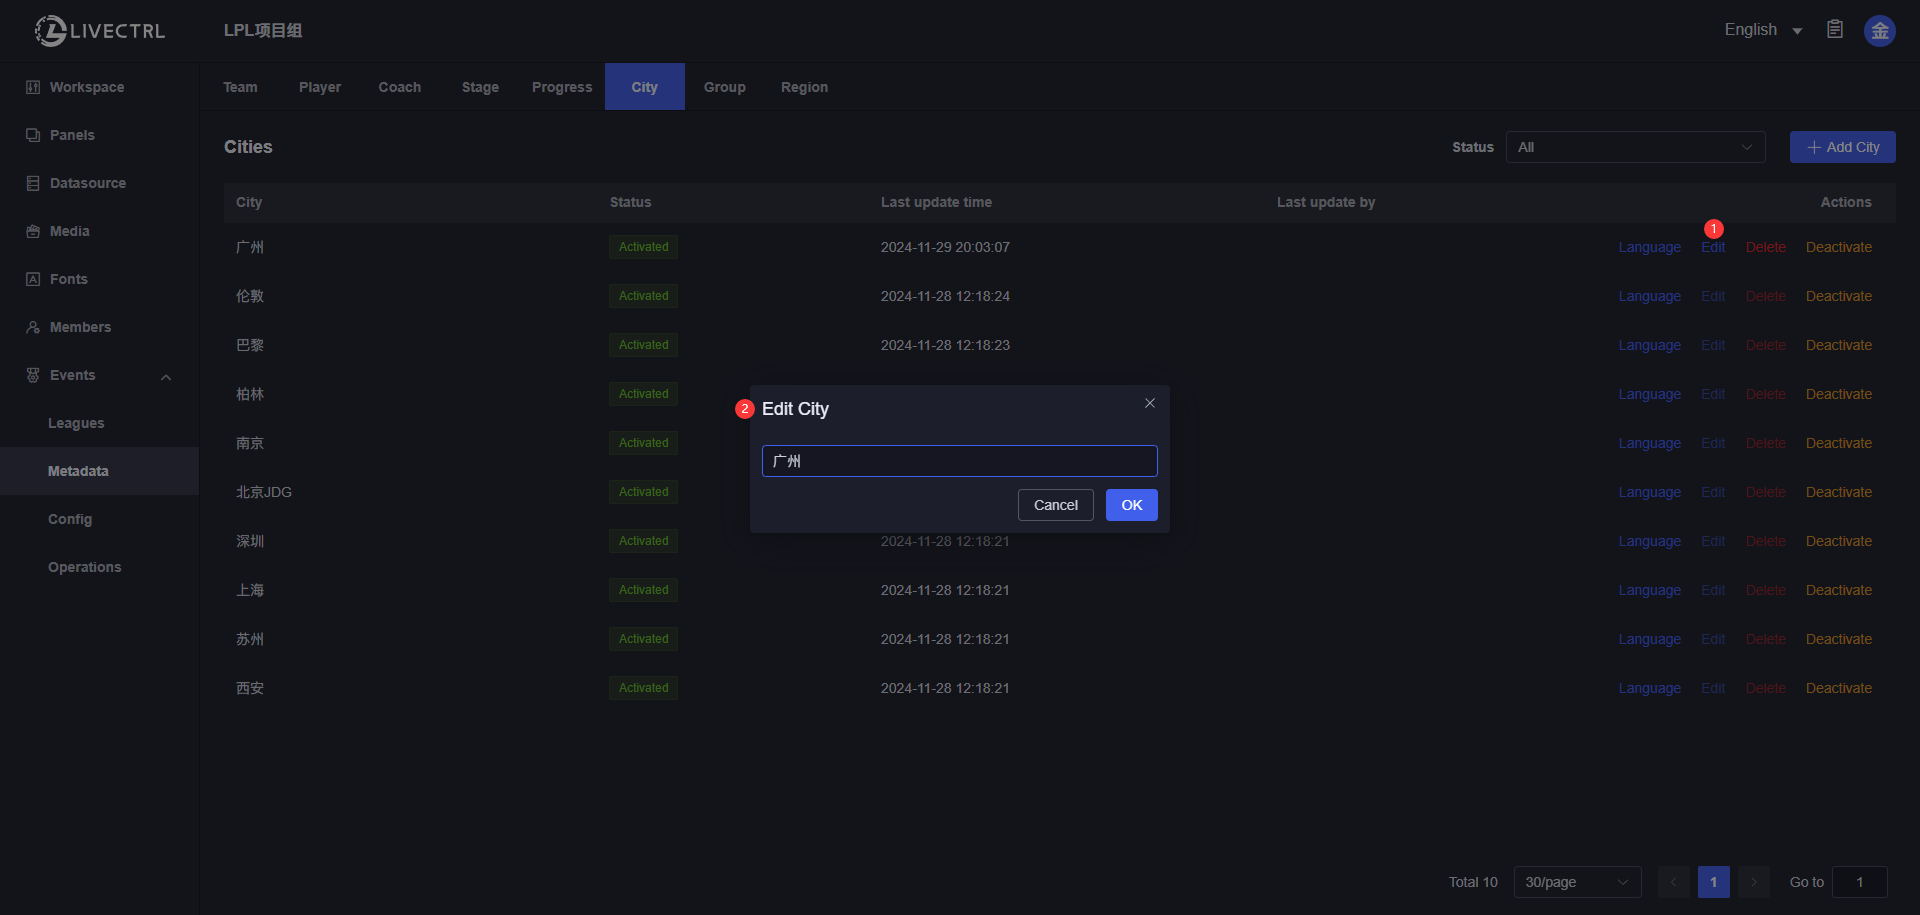
Task: Open the clipboard icon in top bar
Action: point(1835,30)
